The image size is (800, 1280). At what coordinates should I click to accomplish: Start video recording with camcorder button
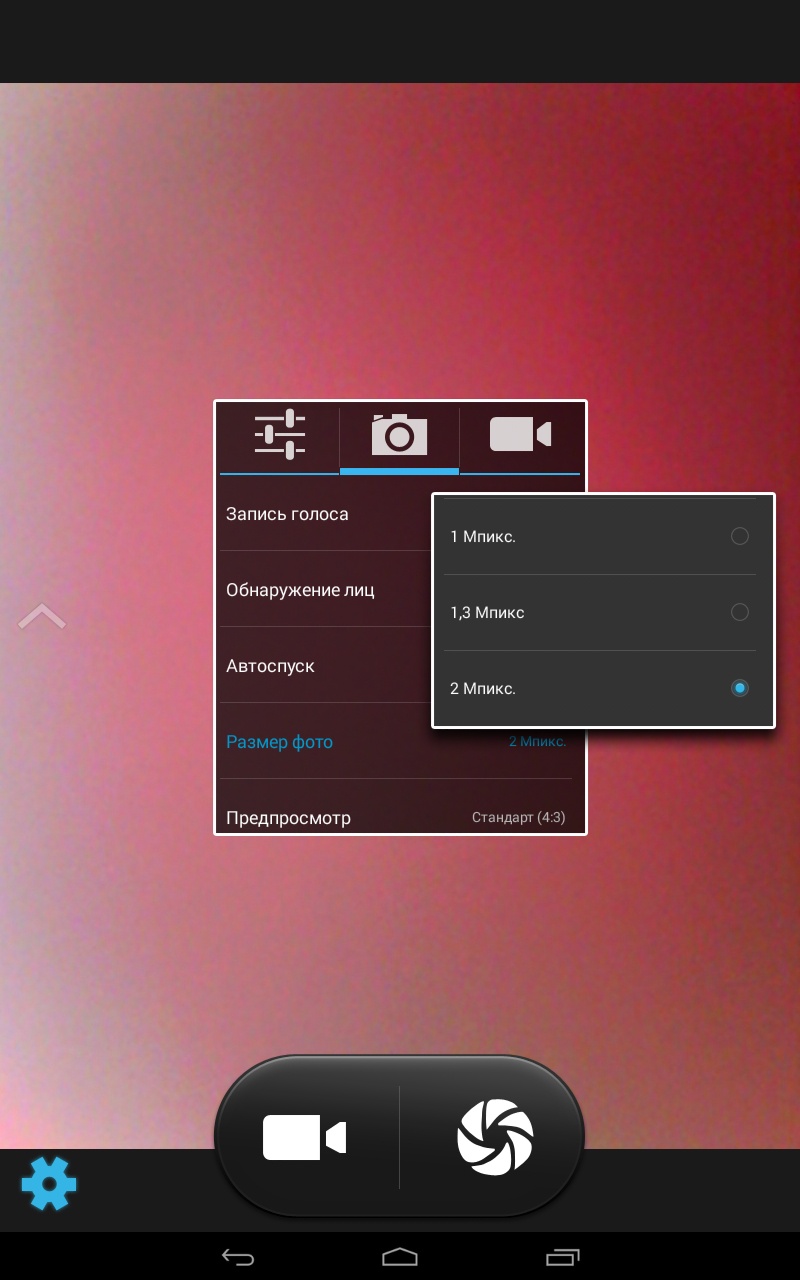pos(305,1138)
